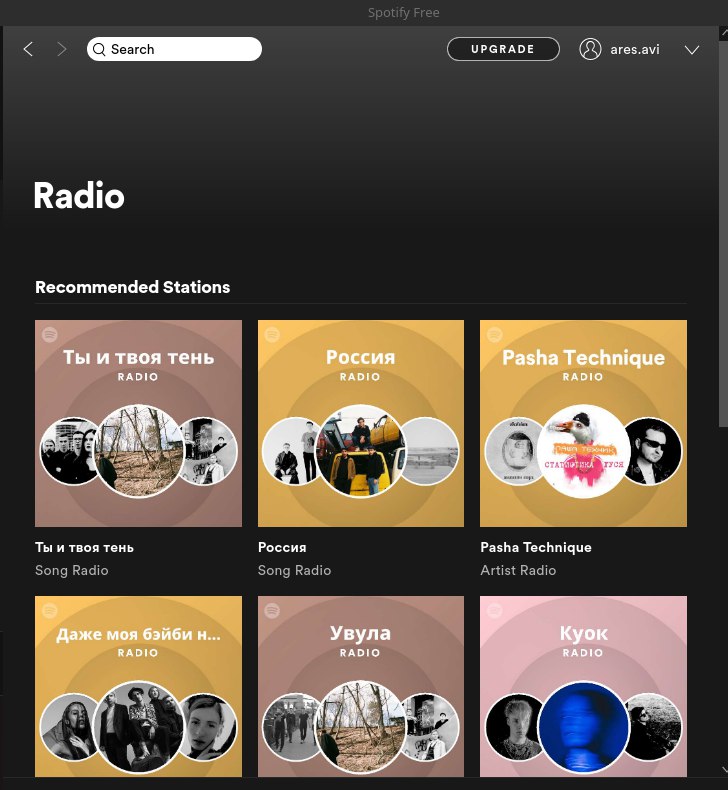The image size is (728, 790).
Task: Click Song Radio under Ты и твоя тень
Action: coord(72,570)
